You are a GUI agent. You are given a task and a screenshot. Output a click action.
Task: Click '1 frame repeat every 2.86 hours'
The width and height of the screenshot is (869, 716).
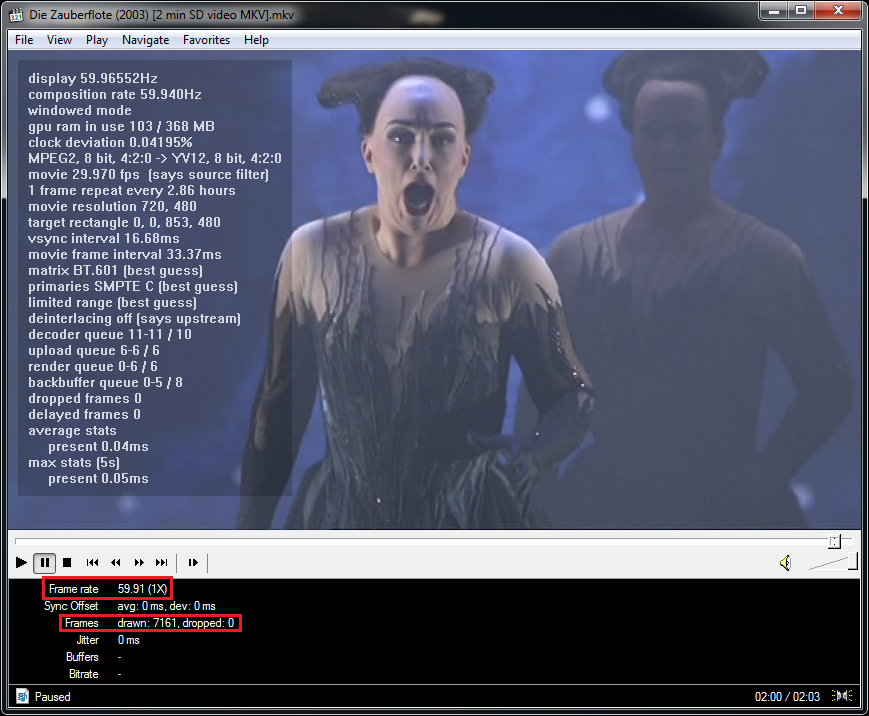pyautogui.click(x=132, y=190)
